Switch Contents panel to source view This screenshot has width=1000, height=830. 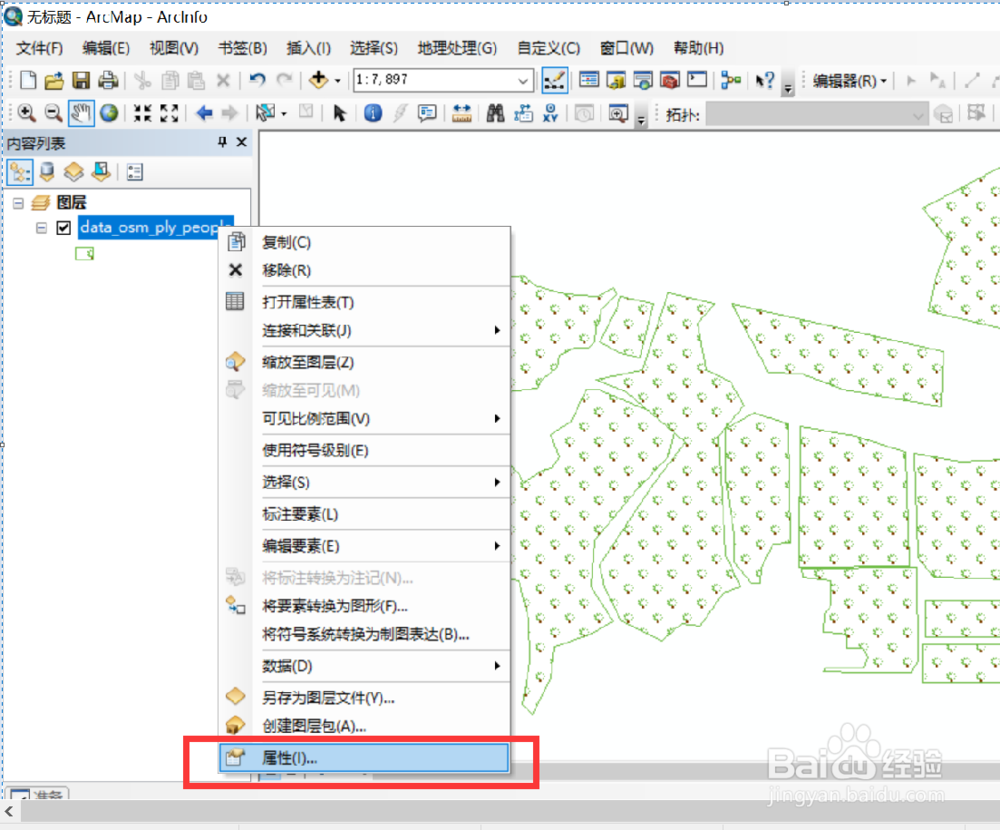coord(47,171)
